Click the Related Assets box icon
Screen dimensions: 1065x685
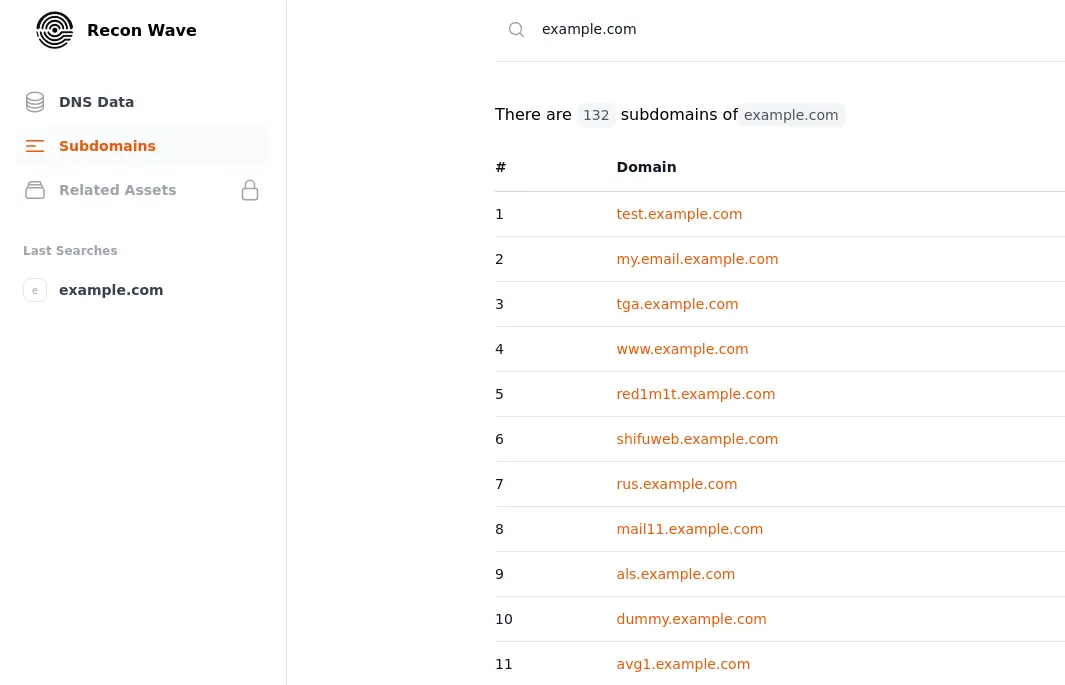(x=35, y=190)
